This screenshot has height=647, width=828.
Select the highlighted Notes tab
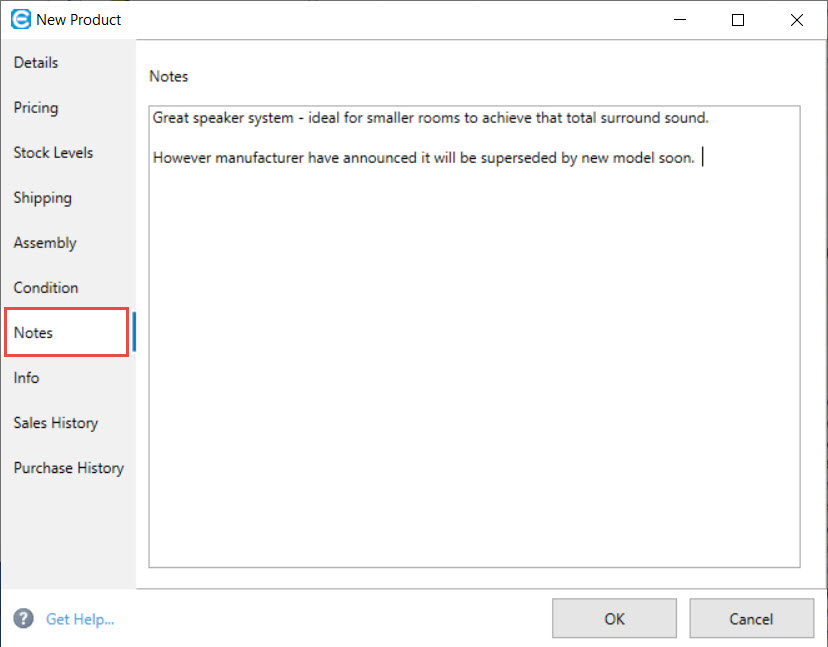click(x=34, y=333)
